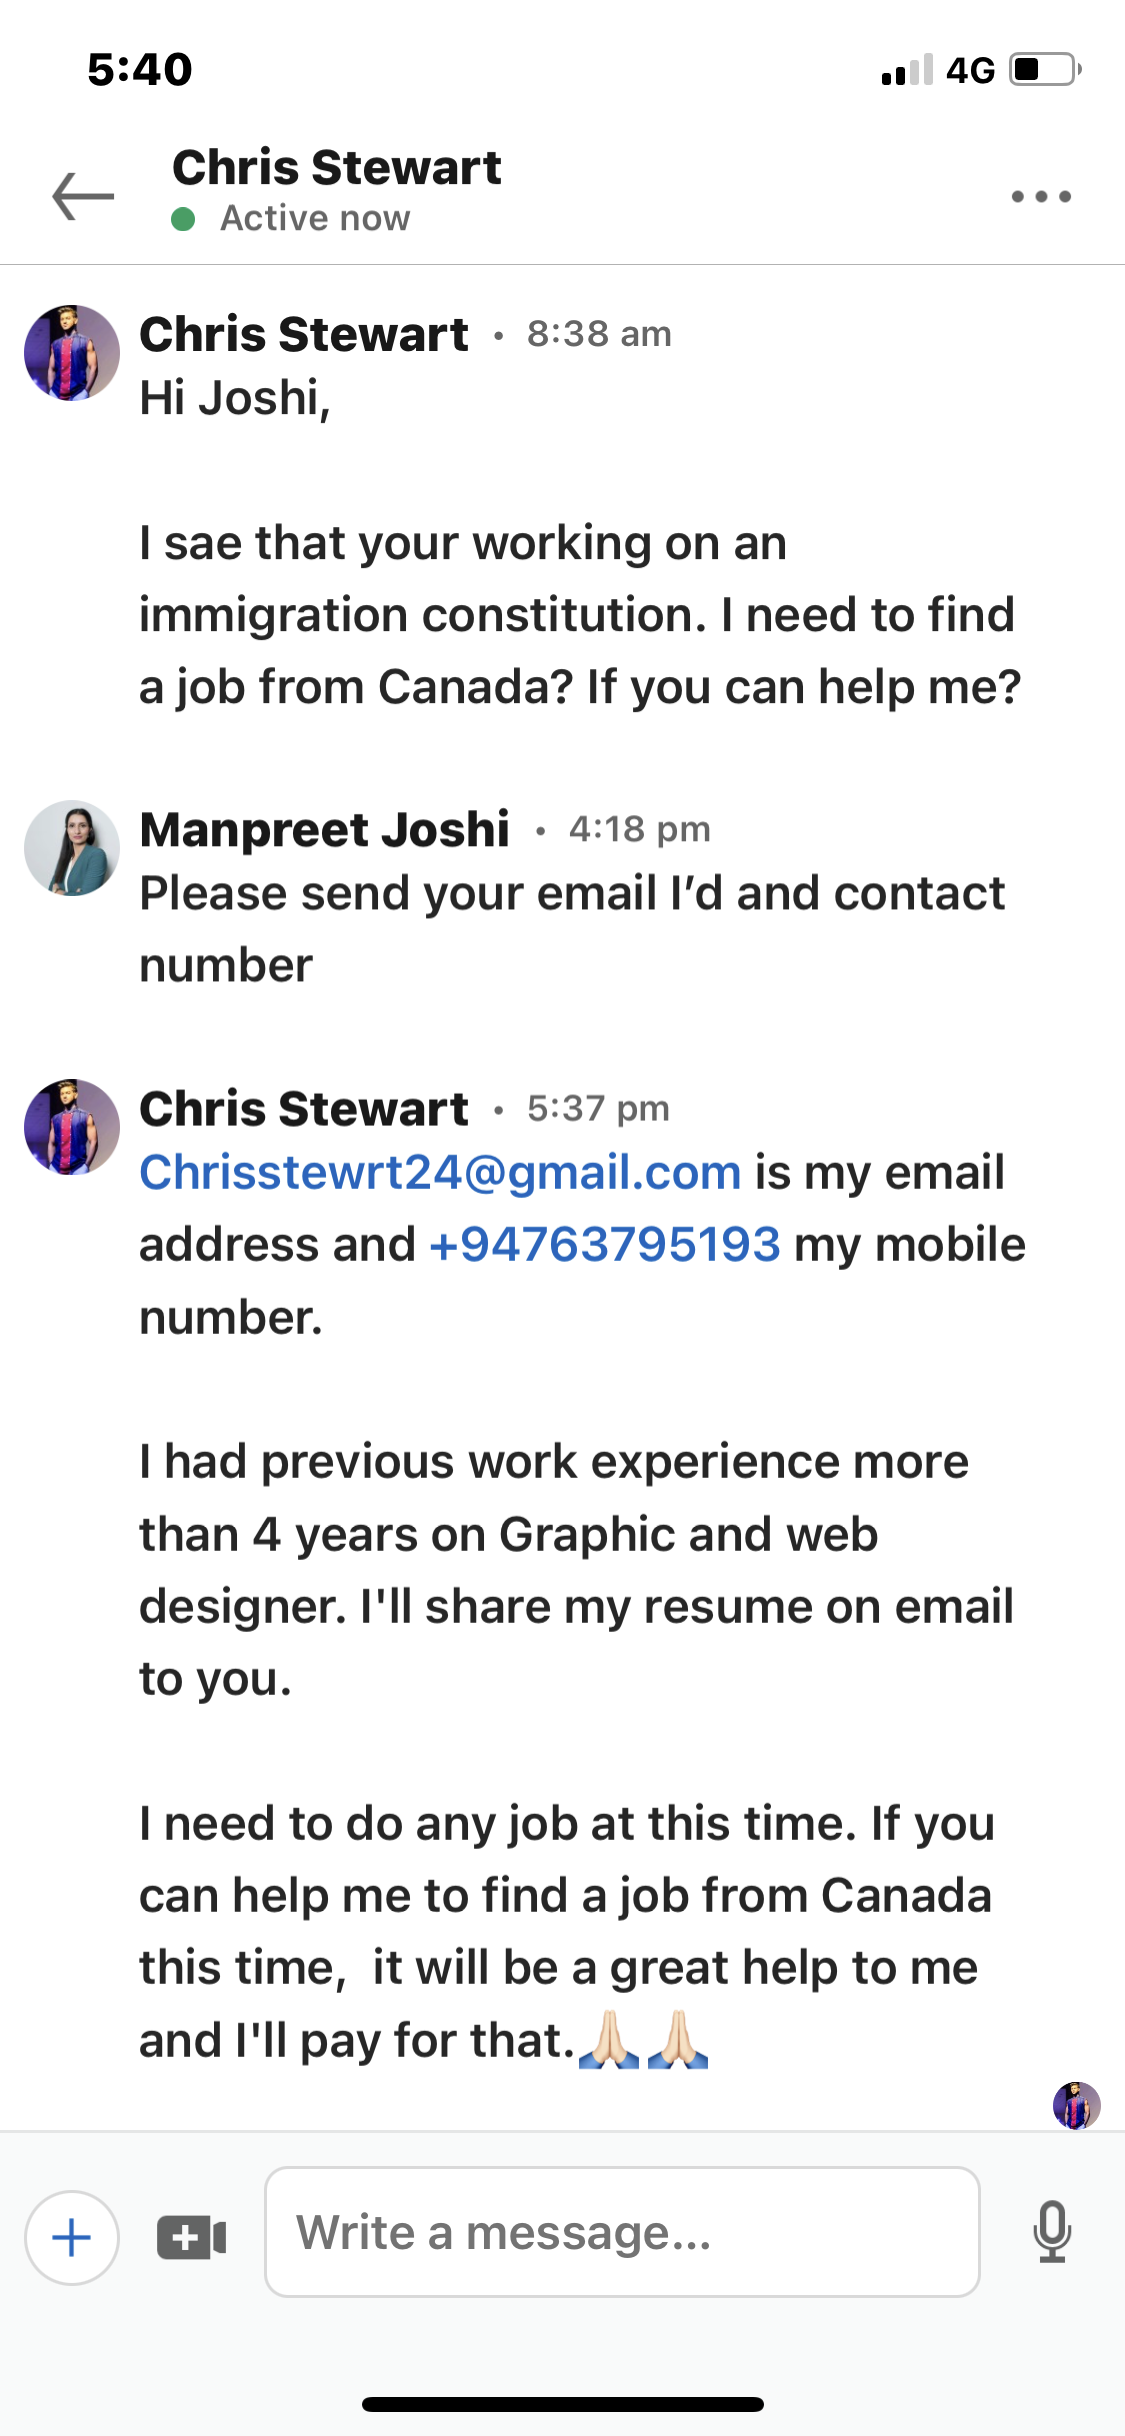1125x2436 pixels.
Task: Open Chrisstewrt24@gmail.com email link
Action: pyautogui.click(x=440, y=1172)
